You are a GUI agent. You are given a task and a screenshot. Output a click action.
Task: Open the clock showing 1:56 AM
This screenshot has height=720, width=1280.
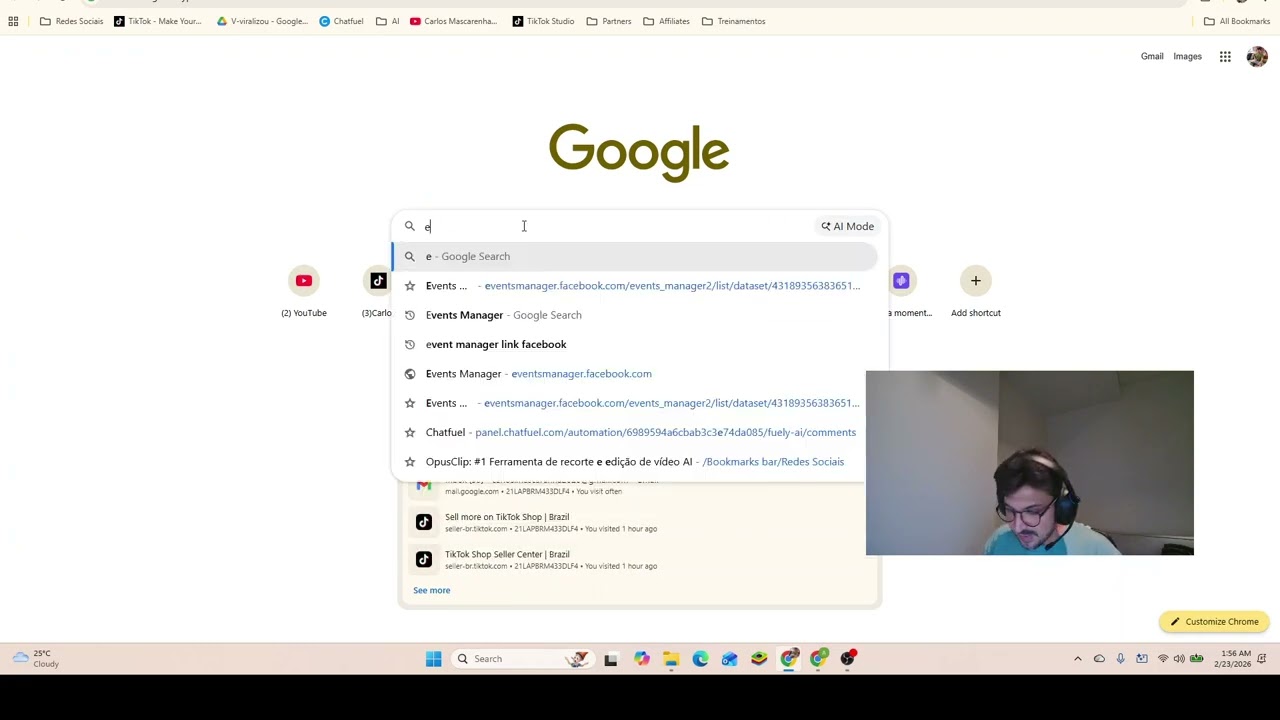(x=1235, y=659)
